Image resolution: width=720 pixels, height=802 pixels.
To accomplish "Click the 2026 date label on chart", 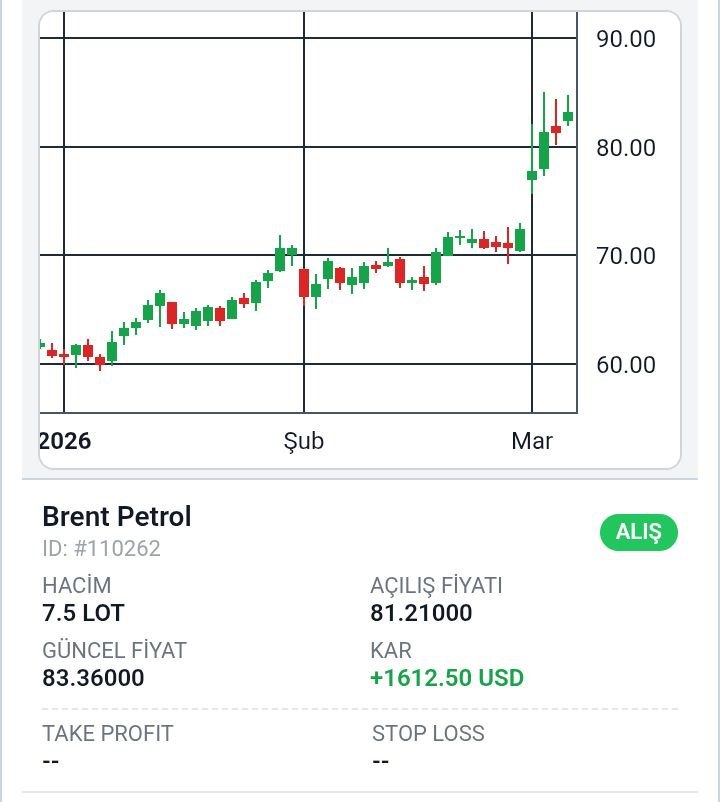I will coord(65,441).
